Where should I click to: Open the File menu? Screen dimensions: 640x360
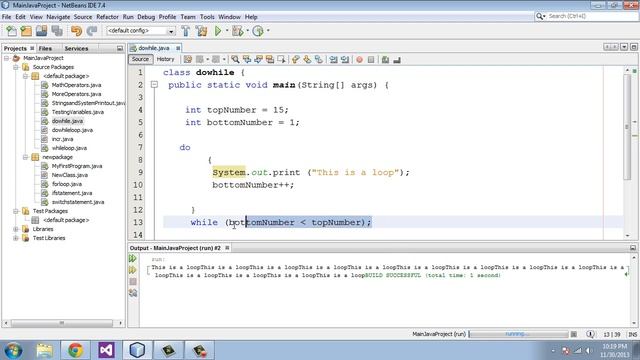point(7,17)
